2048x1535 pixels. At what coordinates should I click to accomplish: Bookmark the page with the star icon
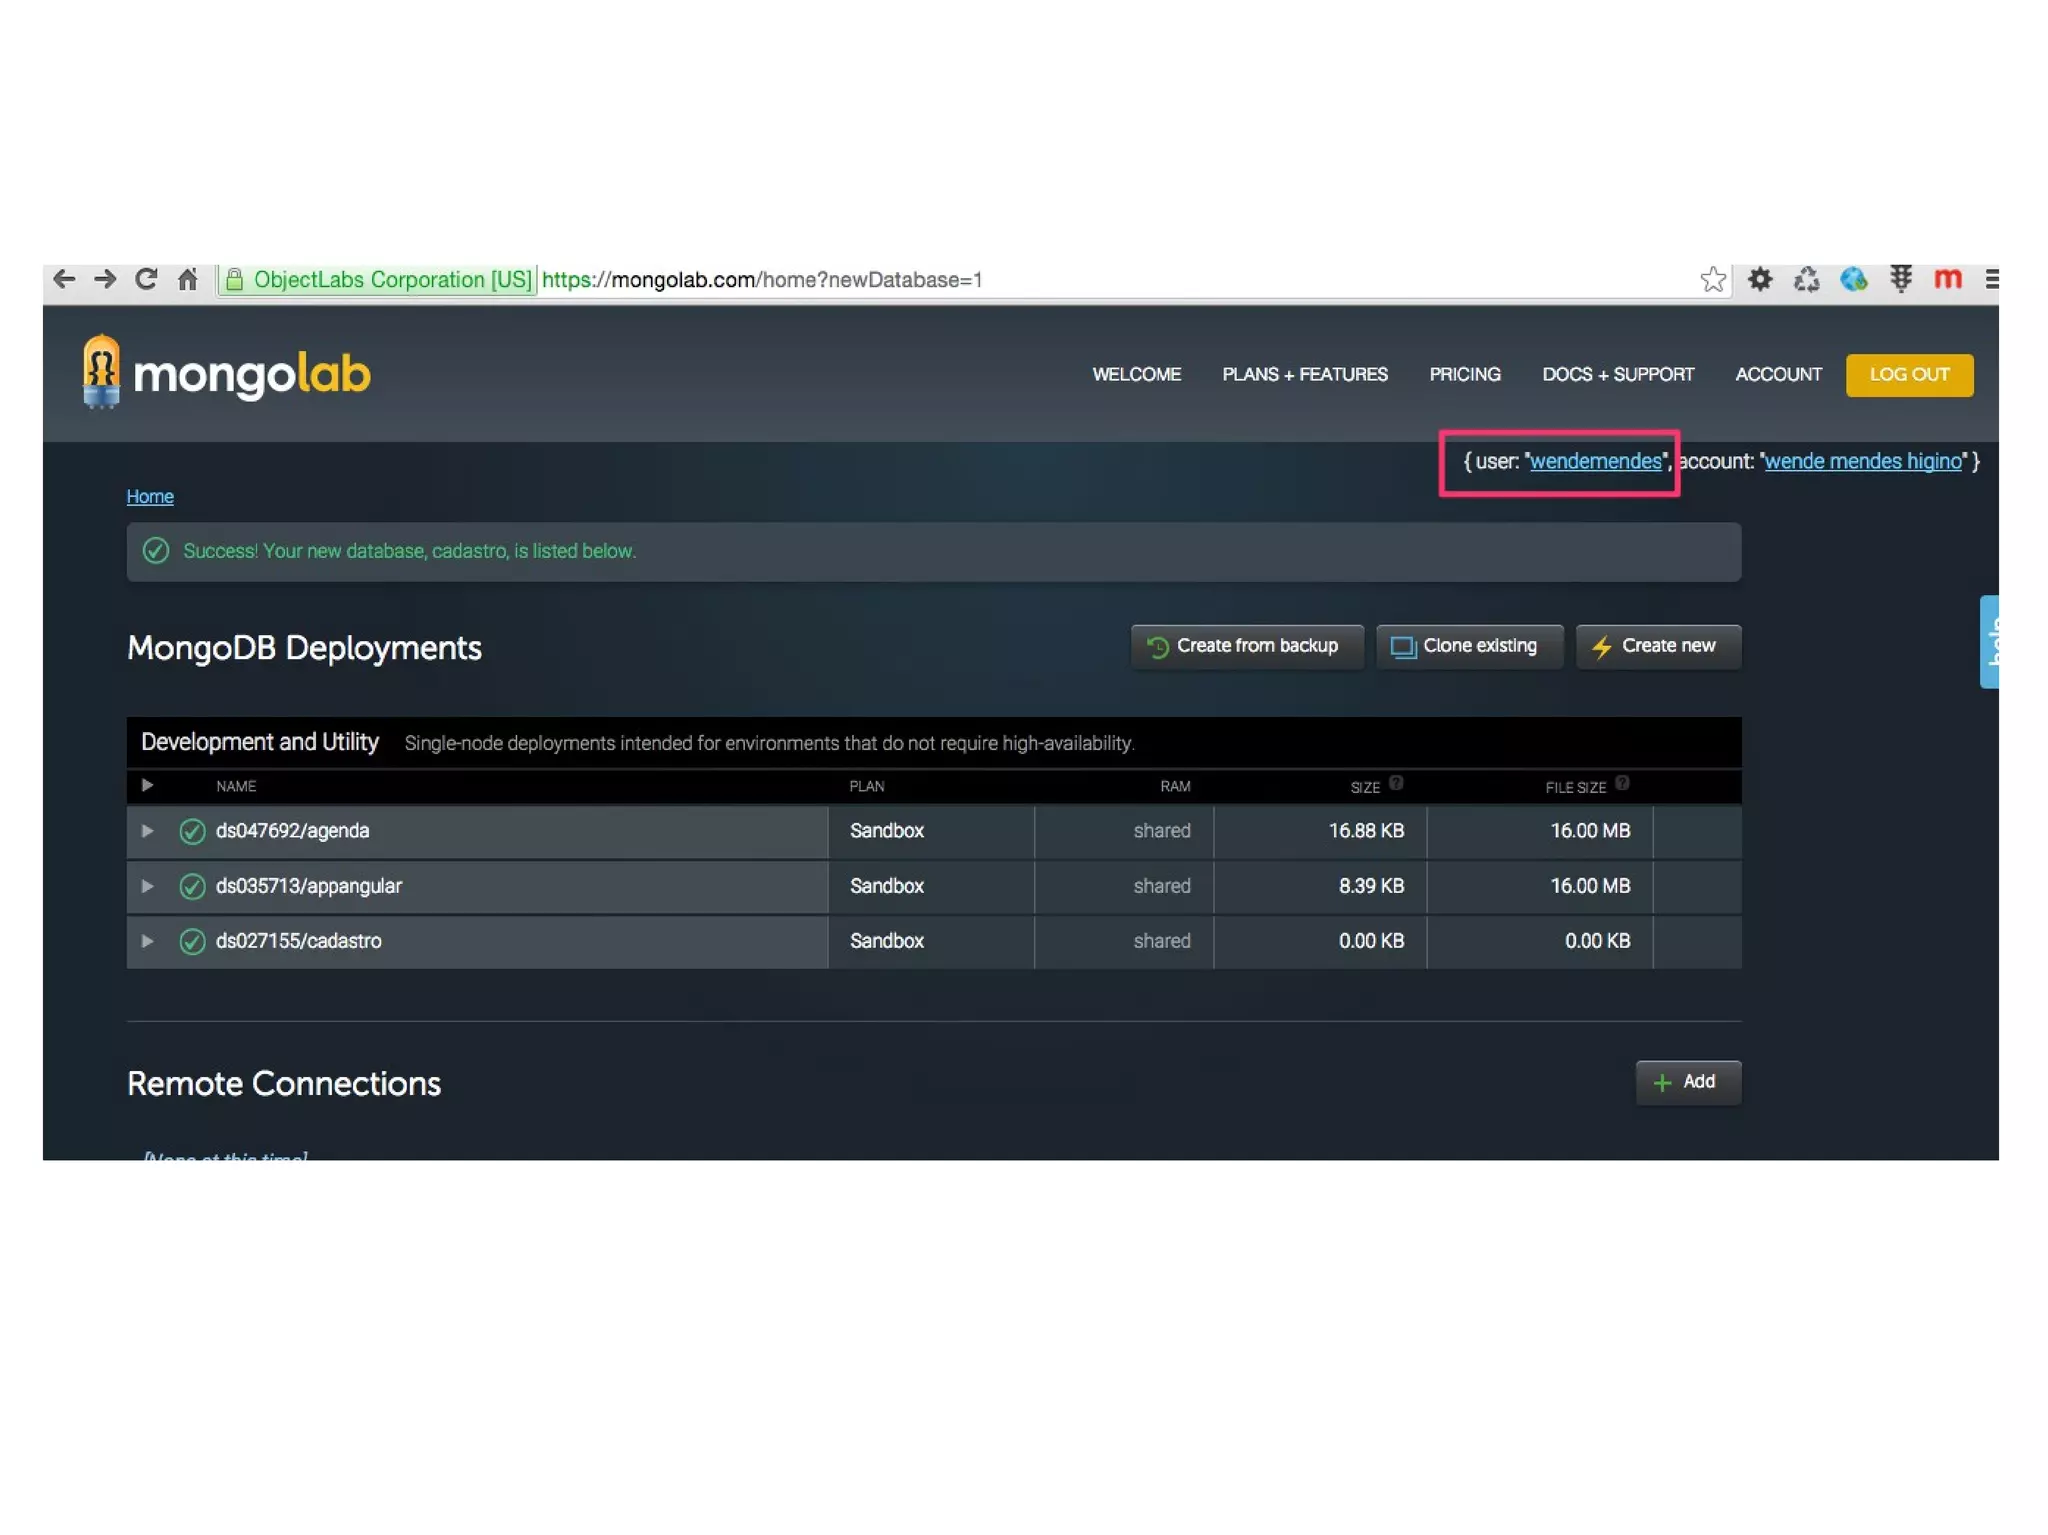[x=1712, y=279]
